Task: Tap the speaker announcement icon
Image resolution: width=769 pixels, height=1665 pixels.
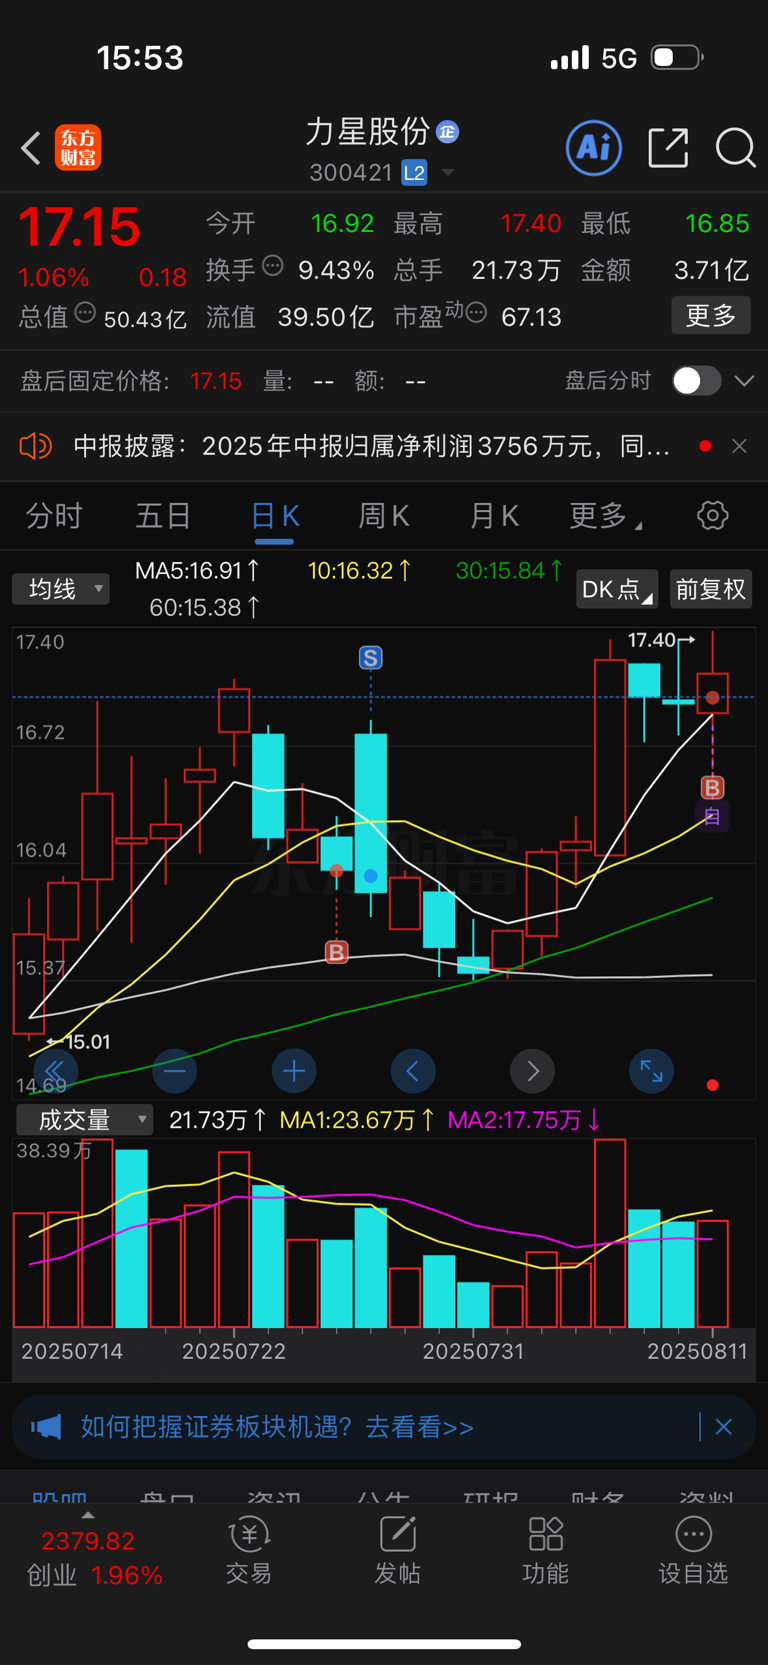Action: [x=35, y=446]
